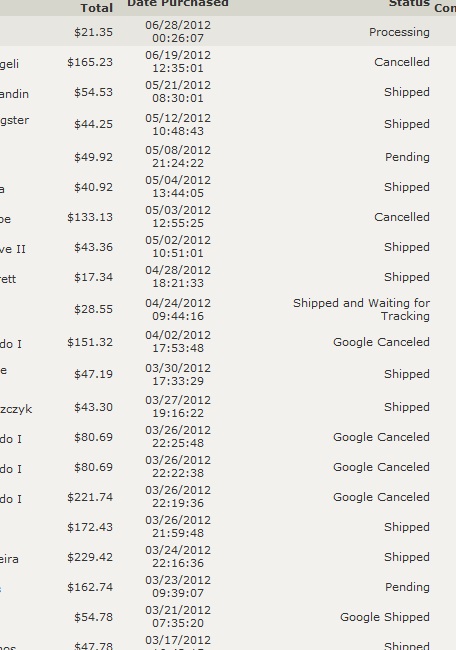
Task: Click the $54.53 Shipped order row
Action: (228, 92)
